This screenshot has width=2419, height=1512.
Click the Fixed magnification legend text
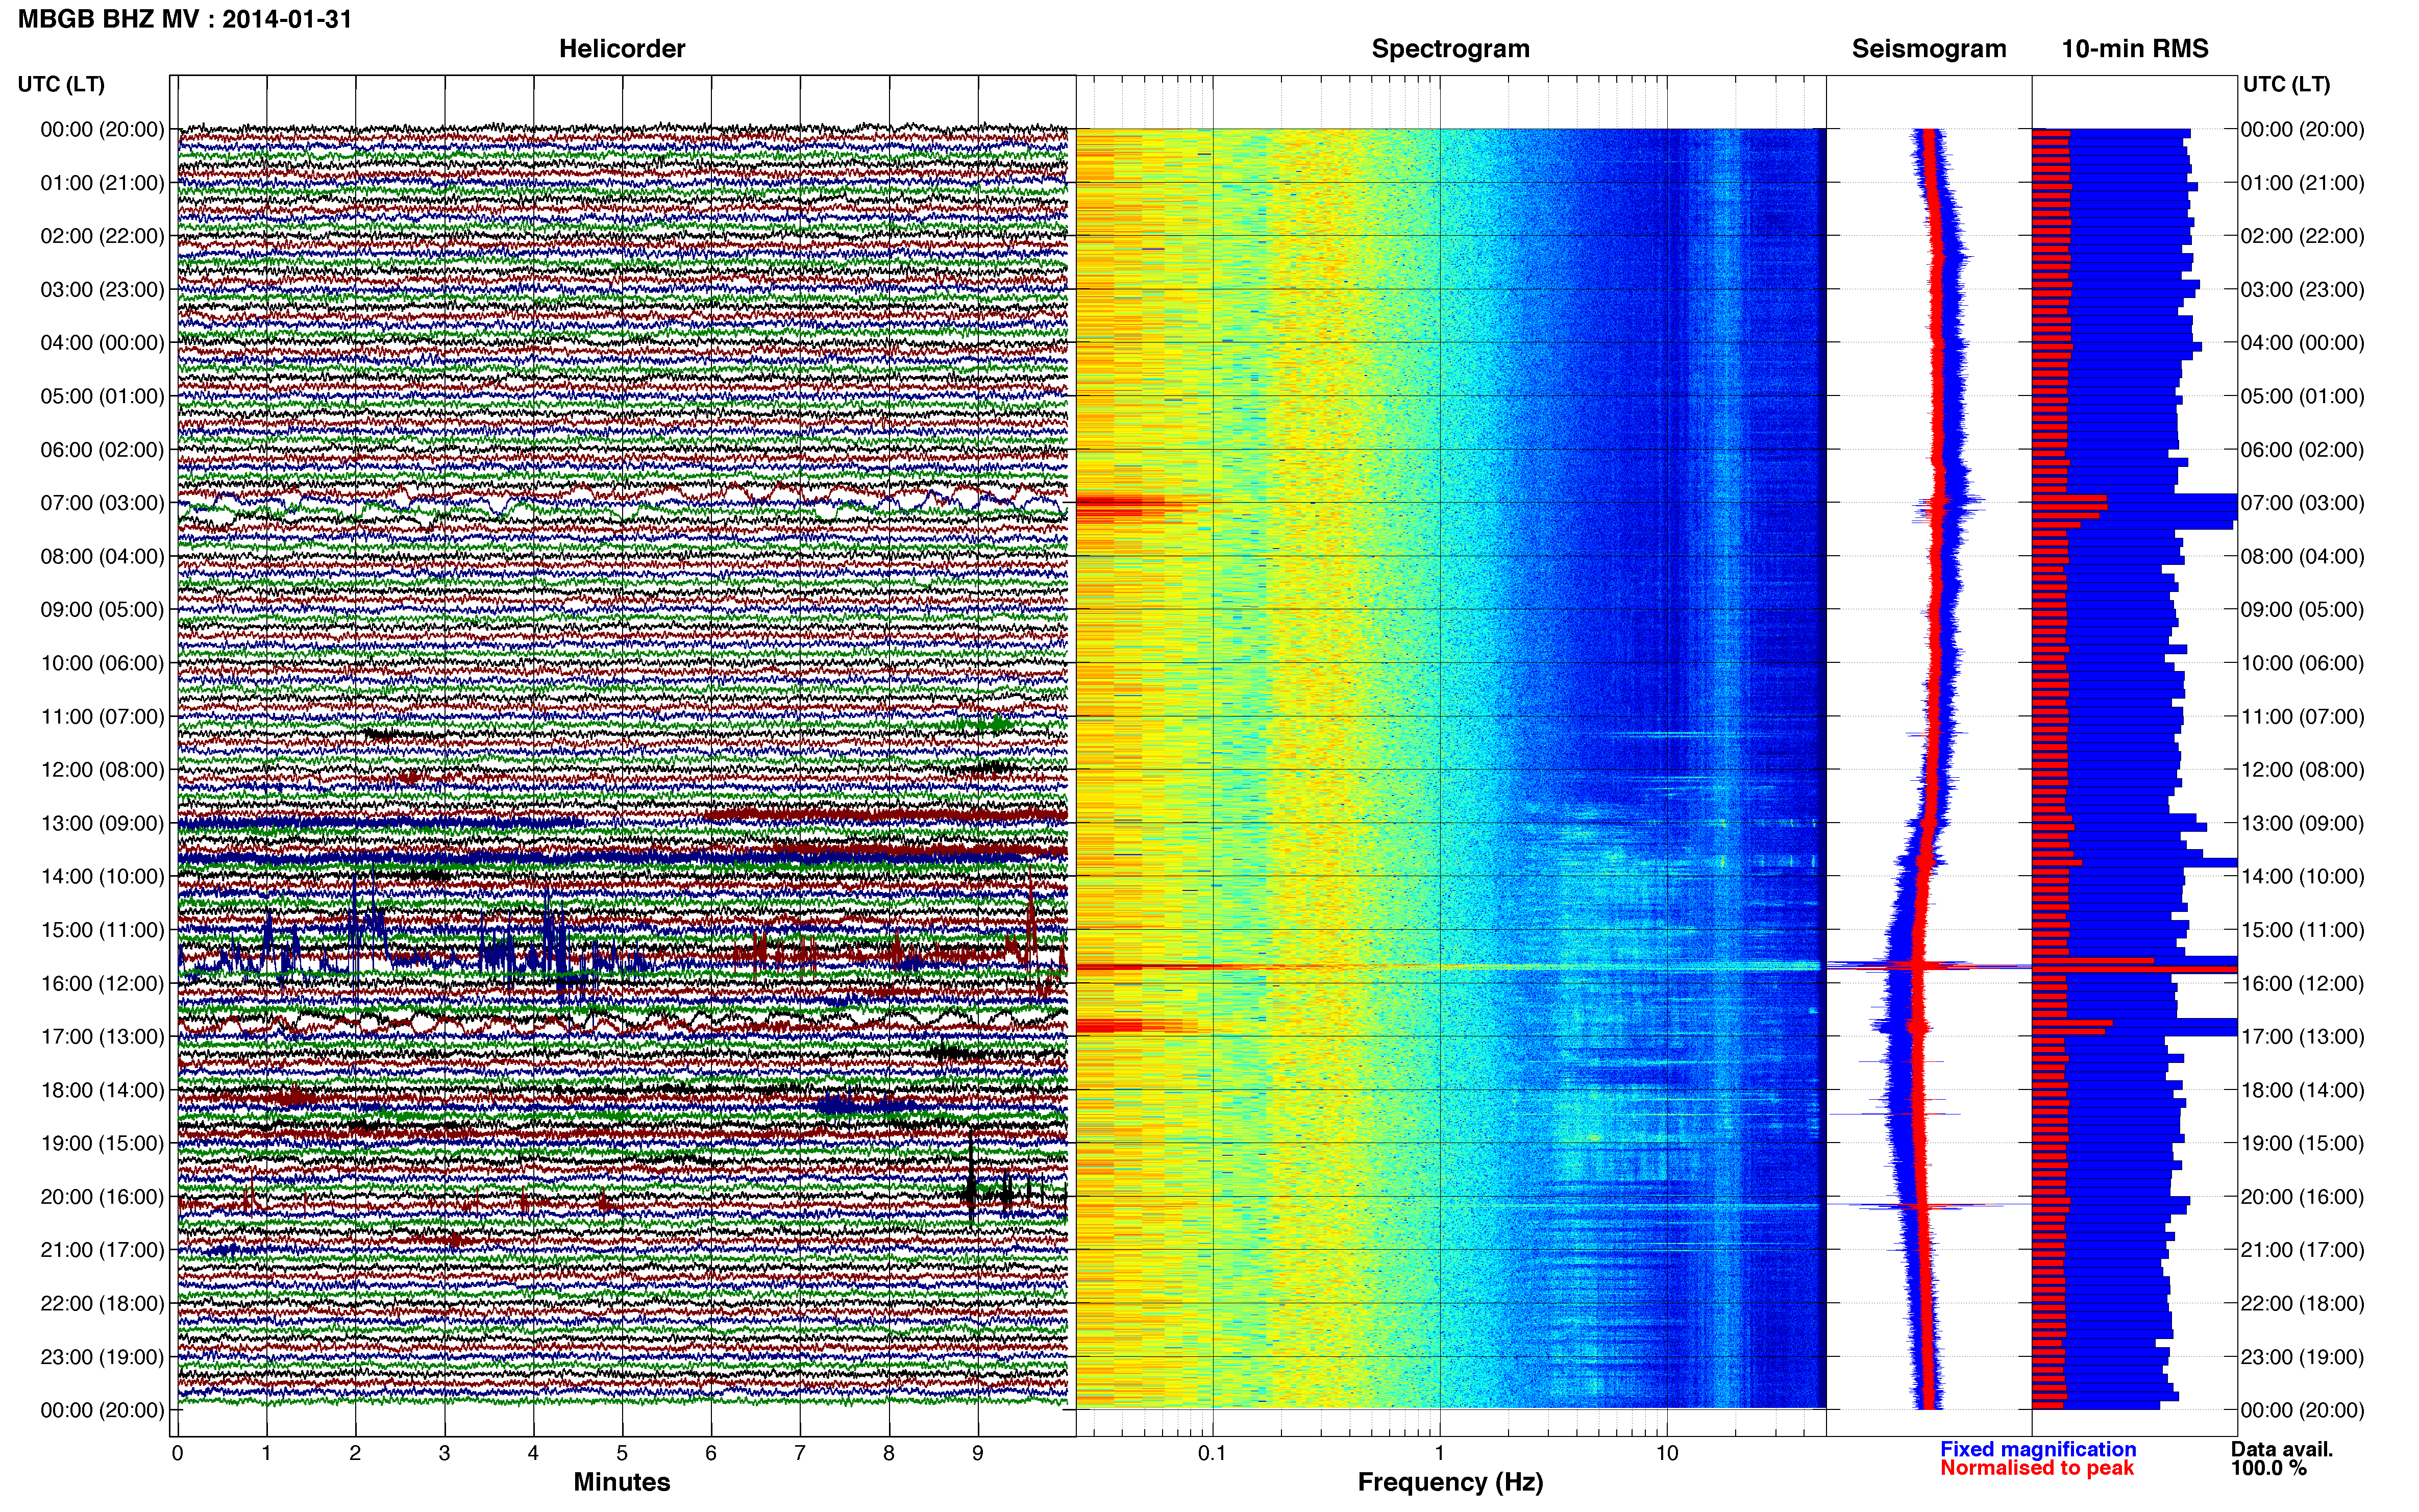point(2038,1449)
